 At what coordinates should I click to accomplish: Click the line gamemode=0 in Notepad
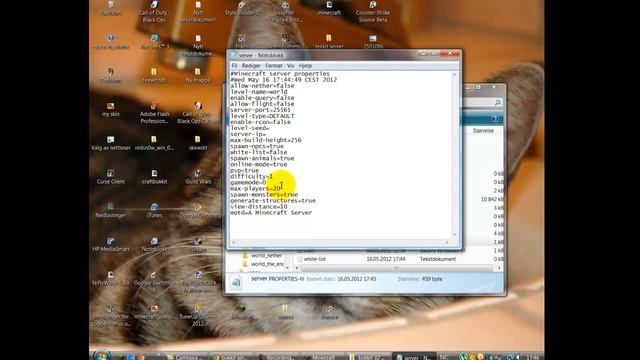click(x=248, y=182)
